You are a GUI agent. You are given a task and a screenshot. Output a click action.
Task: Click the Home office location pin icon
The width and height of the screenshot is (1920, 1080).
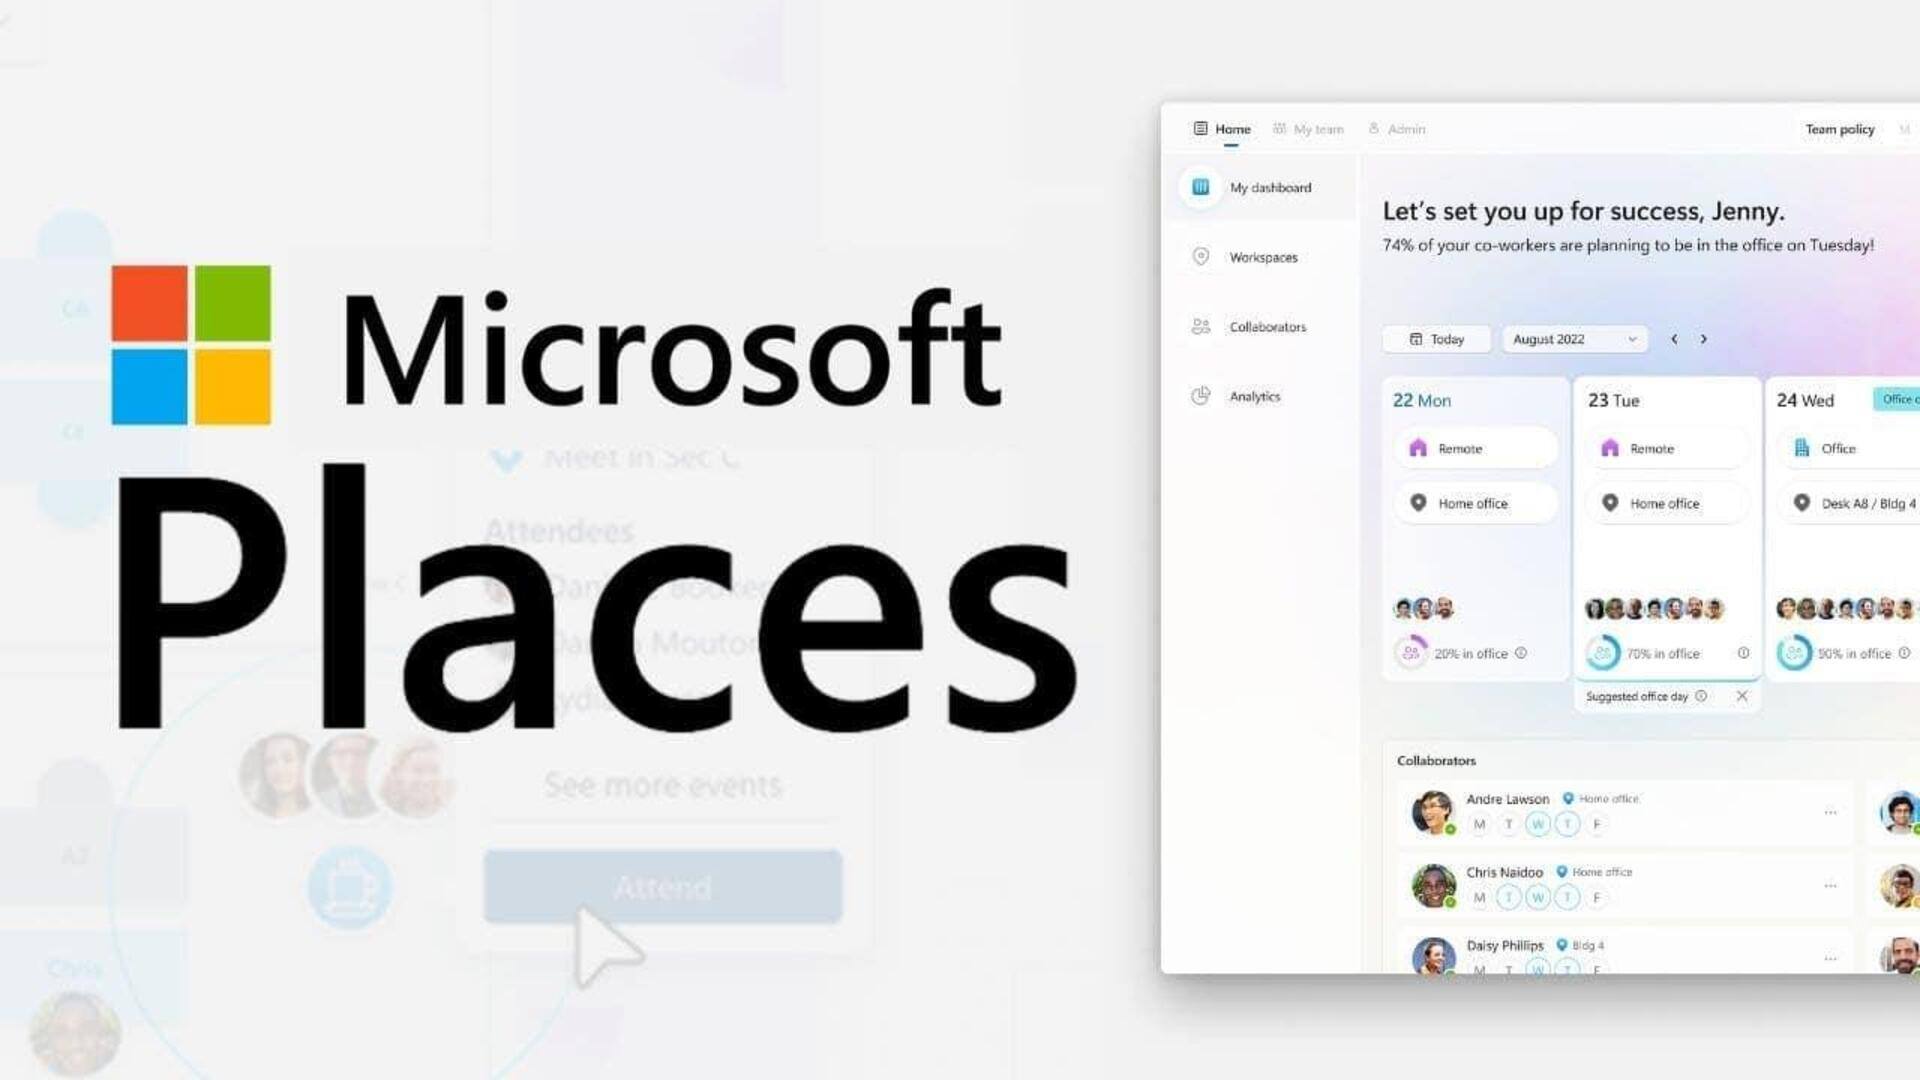coord(1415,502)
